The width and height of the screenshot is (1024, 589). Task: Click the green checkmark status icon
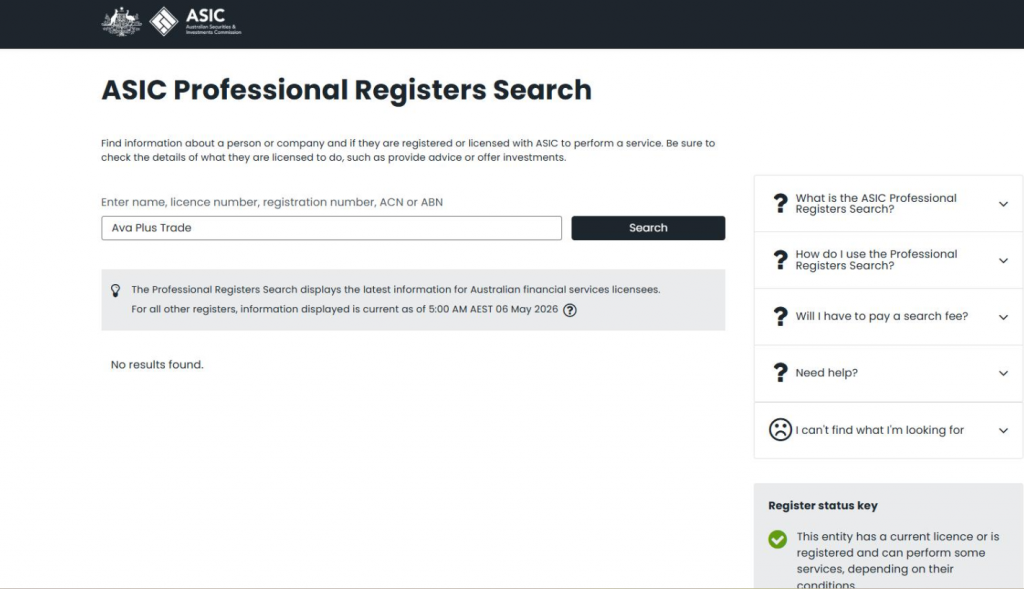click(x=777, y=539)
